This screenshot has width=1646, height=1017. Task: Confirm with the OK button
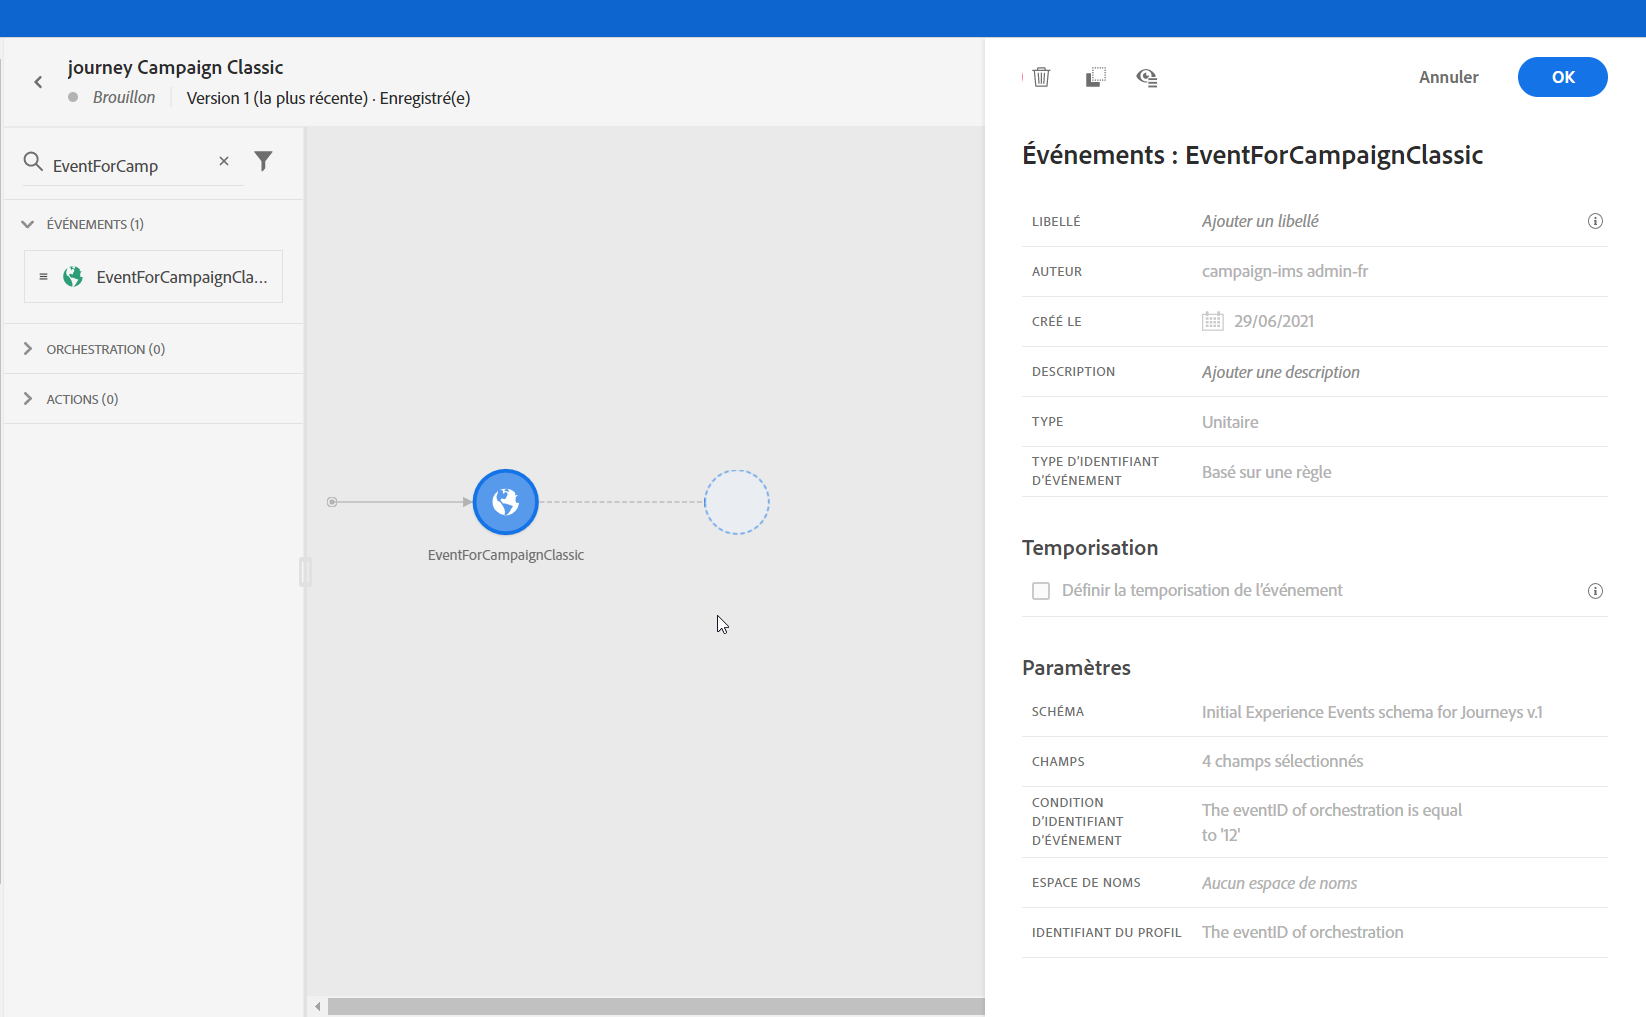tap(1563, 77)
